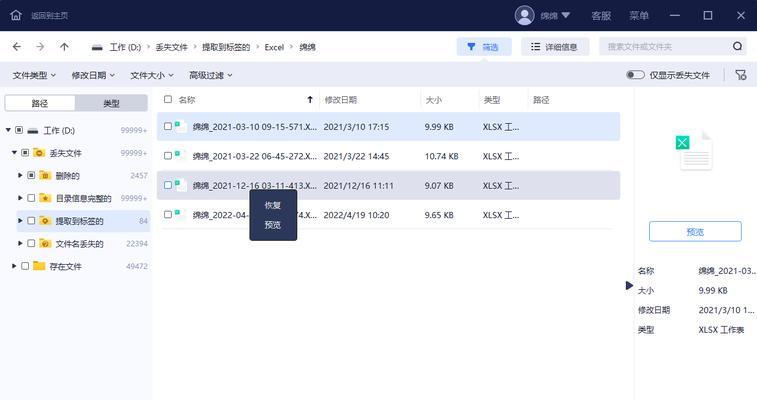Click the search magnifier icon
Viewport: 757px width, 400px height.
pos(737,46)
